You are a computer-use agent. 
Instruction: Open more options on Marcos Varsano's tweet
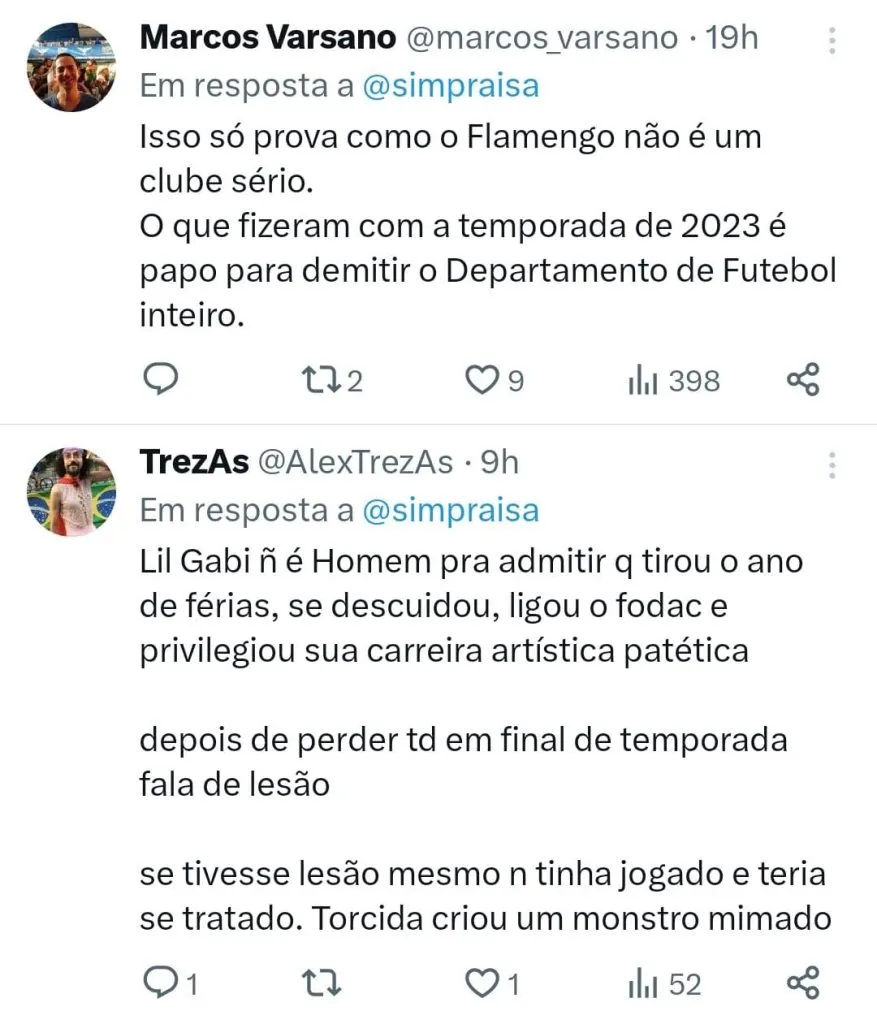coord(832,40)
